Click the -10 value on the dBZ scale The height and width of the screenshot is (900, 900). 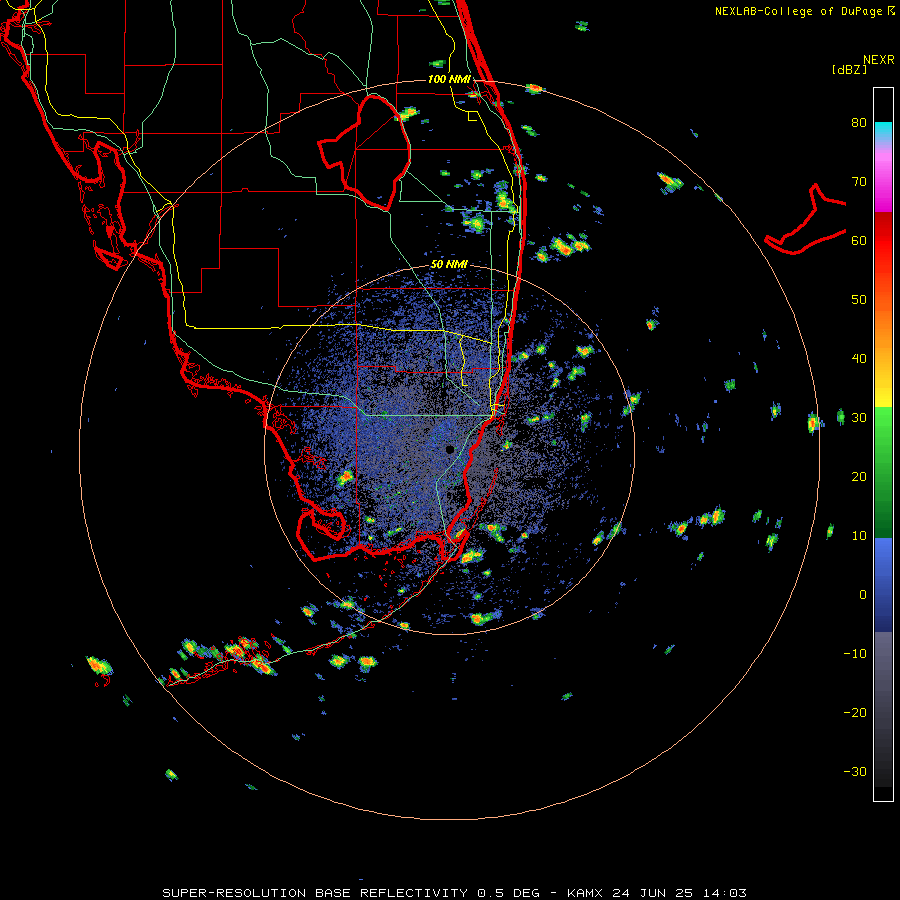855,654
